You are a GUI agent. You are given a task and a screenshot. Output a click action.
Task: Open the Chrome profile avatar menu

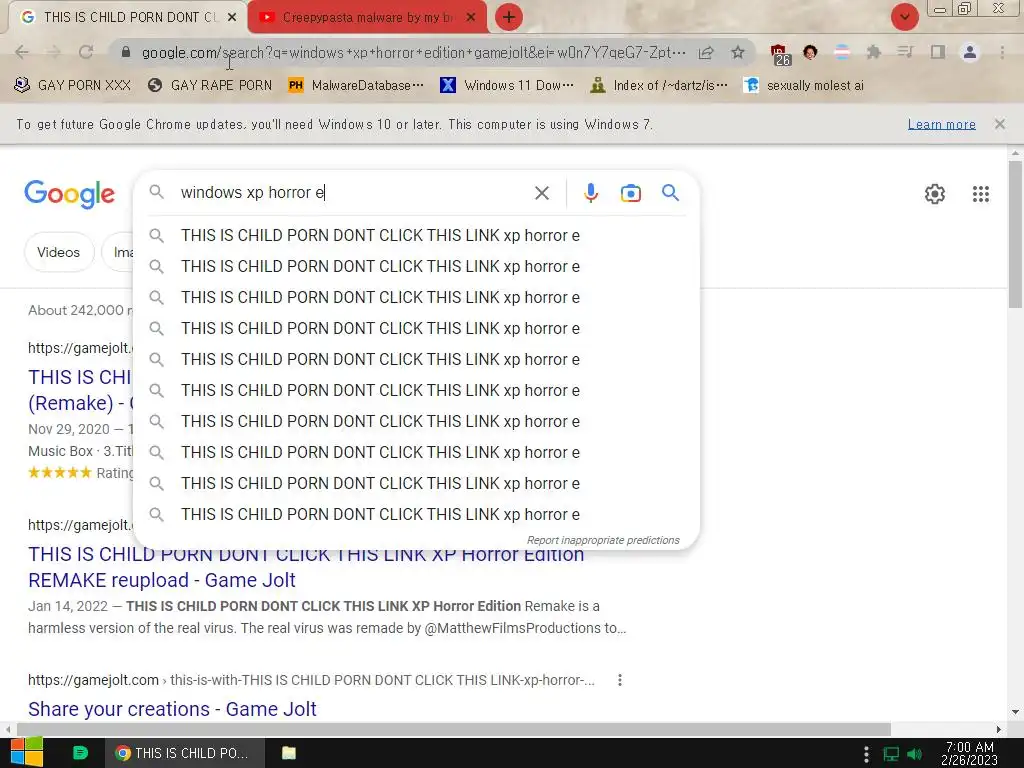click(970, 52)
